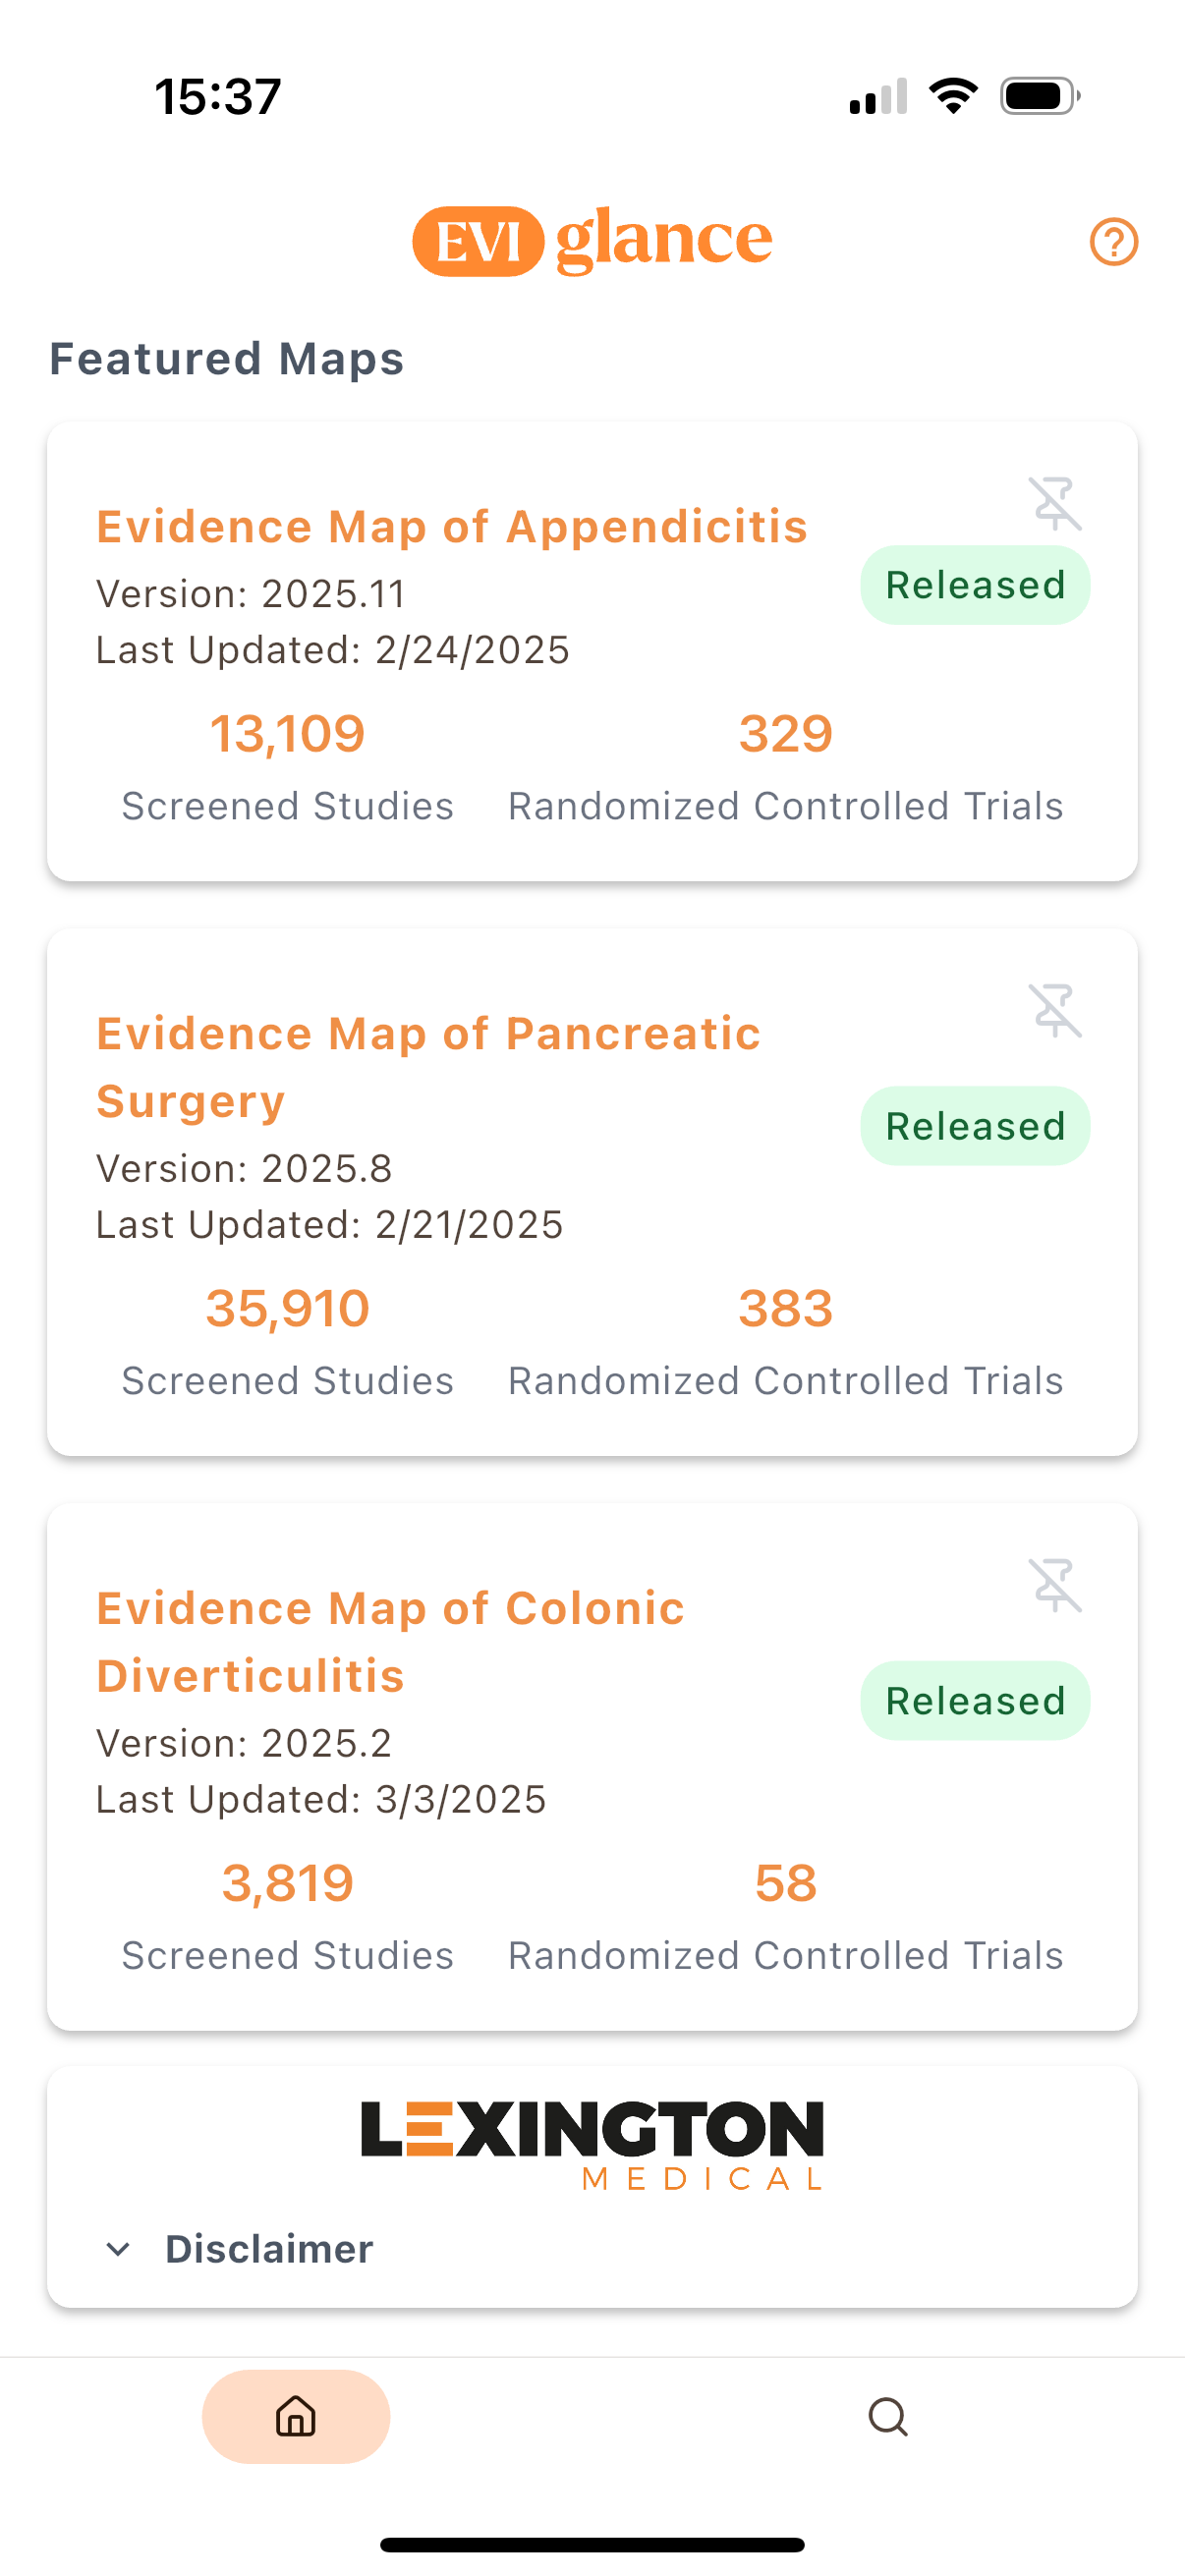Tap the Lexington Medical logo

tap(592, 2144)
